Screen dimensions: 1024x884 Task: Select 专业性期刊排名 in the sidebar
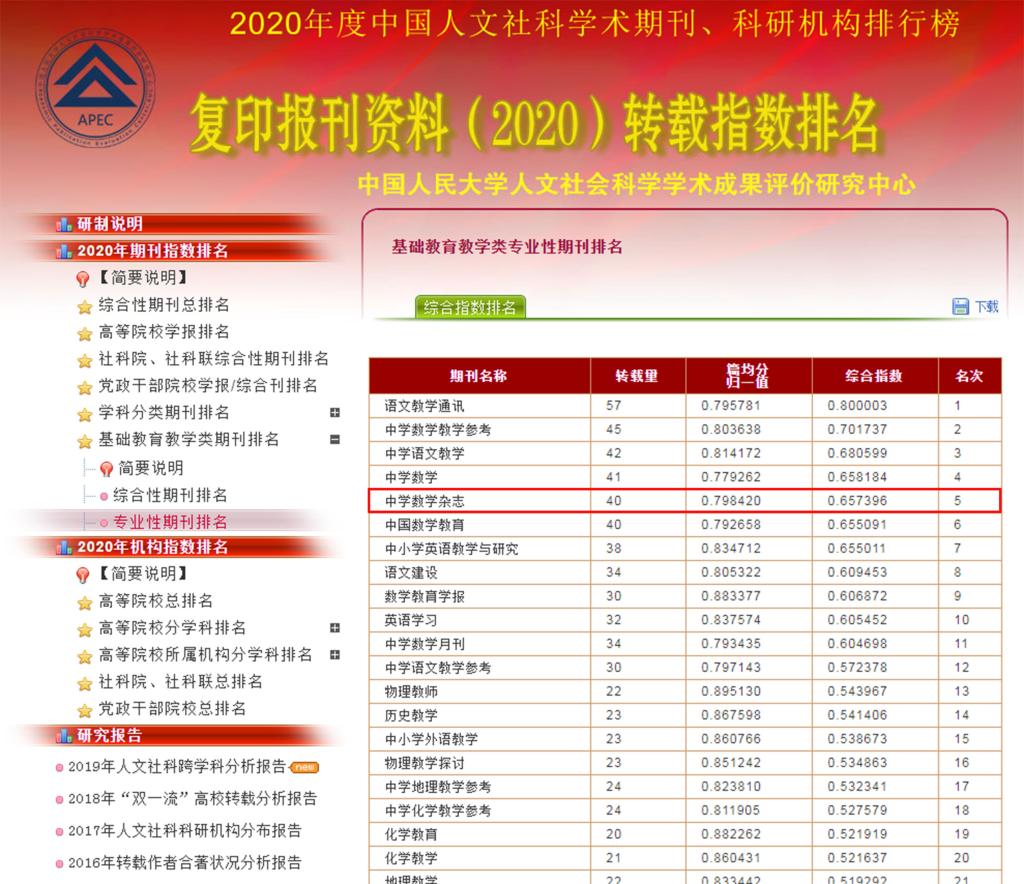170,522
